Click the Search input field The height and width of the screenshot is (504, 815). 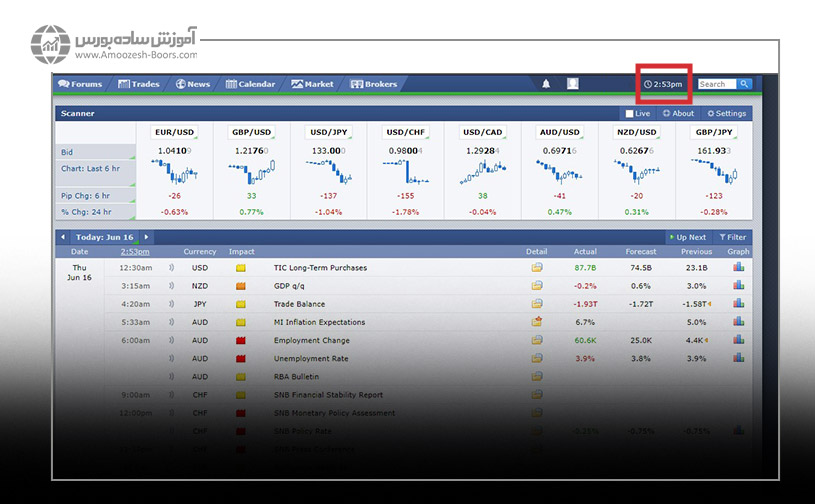click(716, 84)
